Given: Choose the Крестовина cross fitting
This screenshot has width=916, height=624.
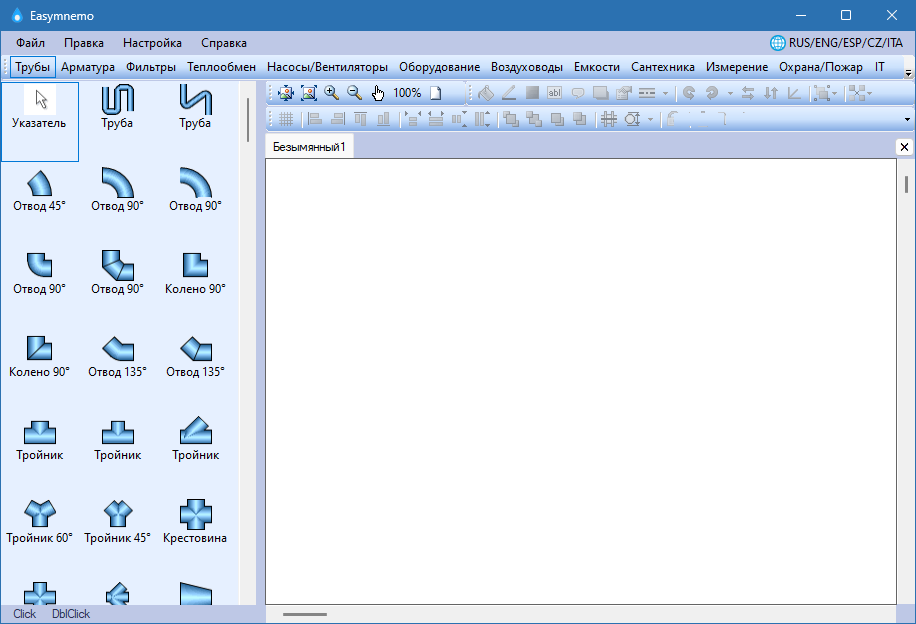Looking at the screenshot, I should (195, 522).
